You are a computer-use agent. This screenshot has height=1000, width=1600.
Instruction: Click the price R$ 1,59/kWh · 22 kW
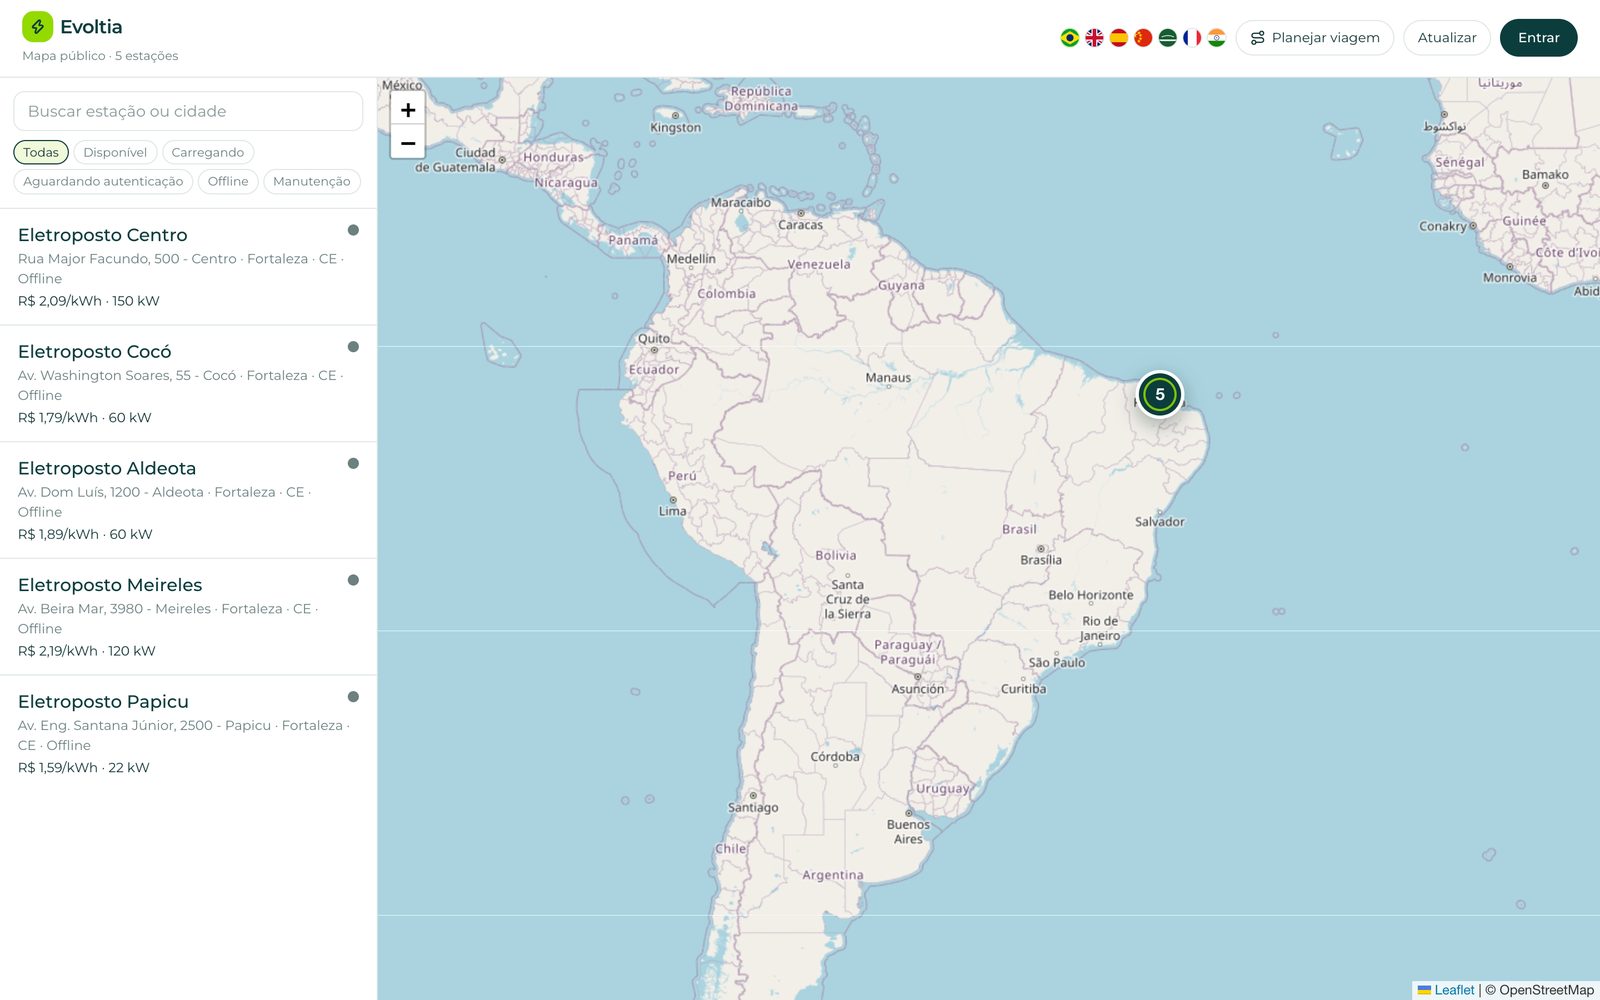point(84,768)
